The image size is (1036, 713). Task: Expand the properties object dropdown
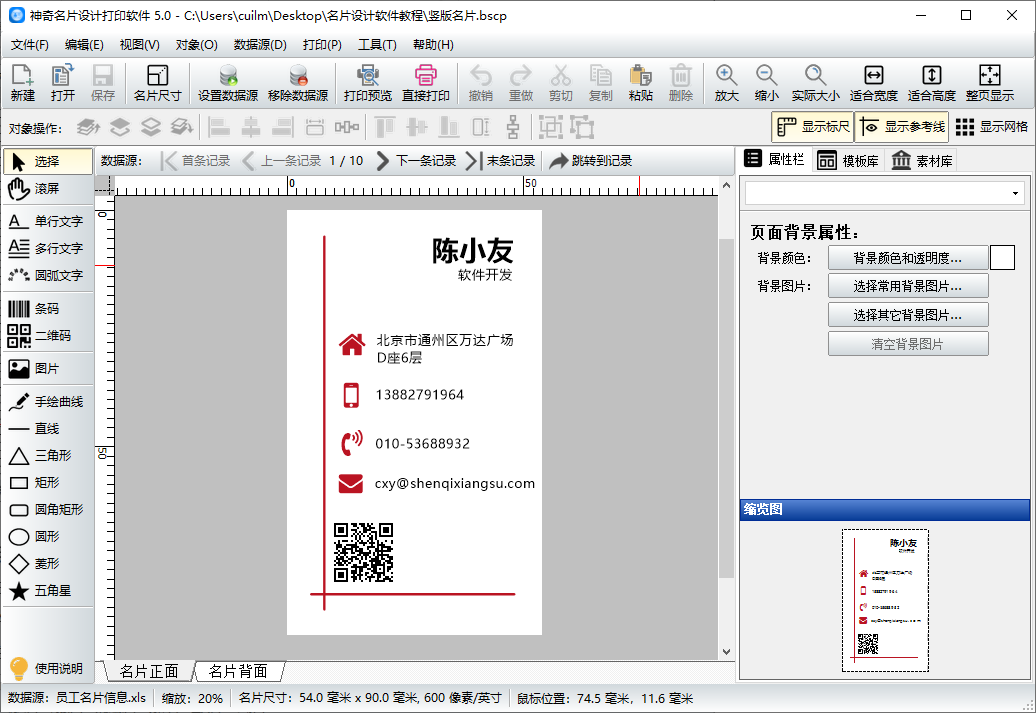(1015, 194)
